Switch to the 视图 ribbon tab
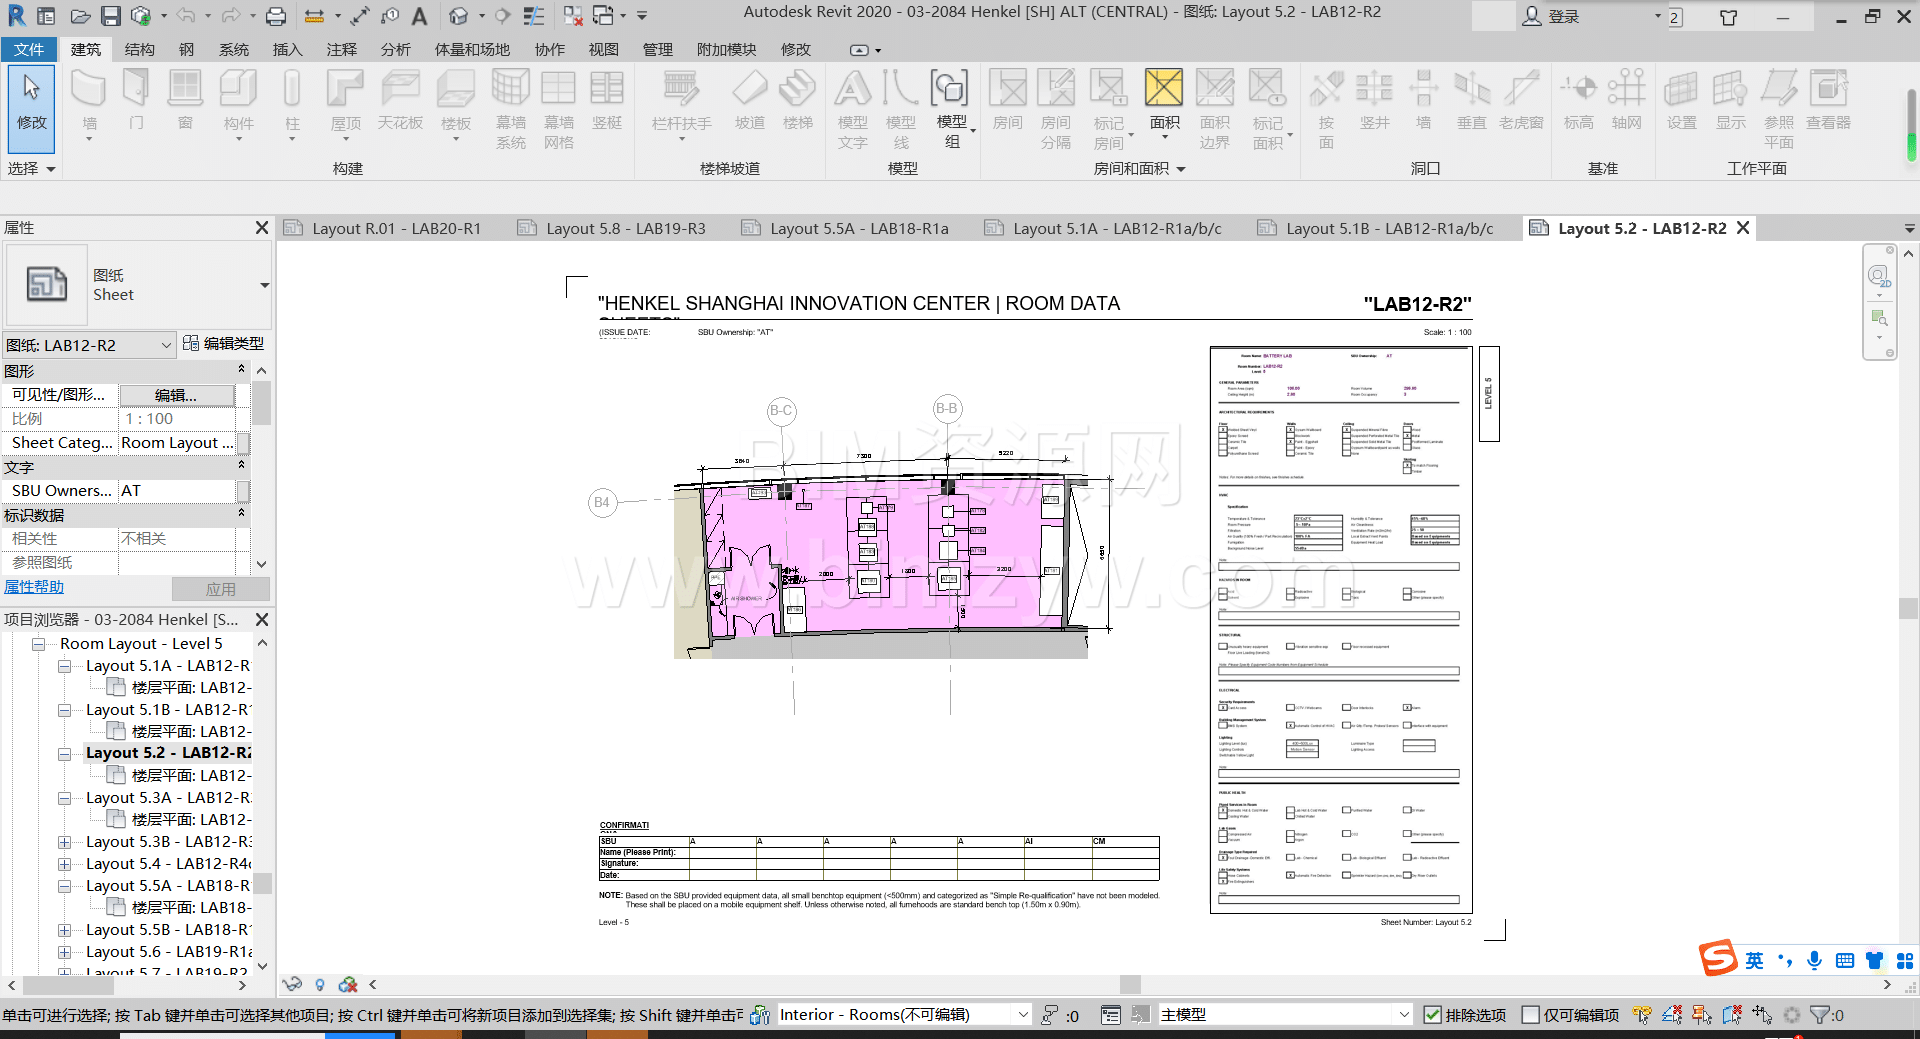Image resolution: width=1920 pixels, height=1039 pixels. point(603,49)
